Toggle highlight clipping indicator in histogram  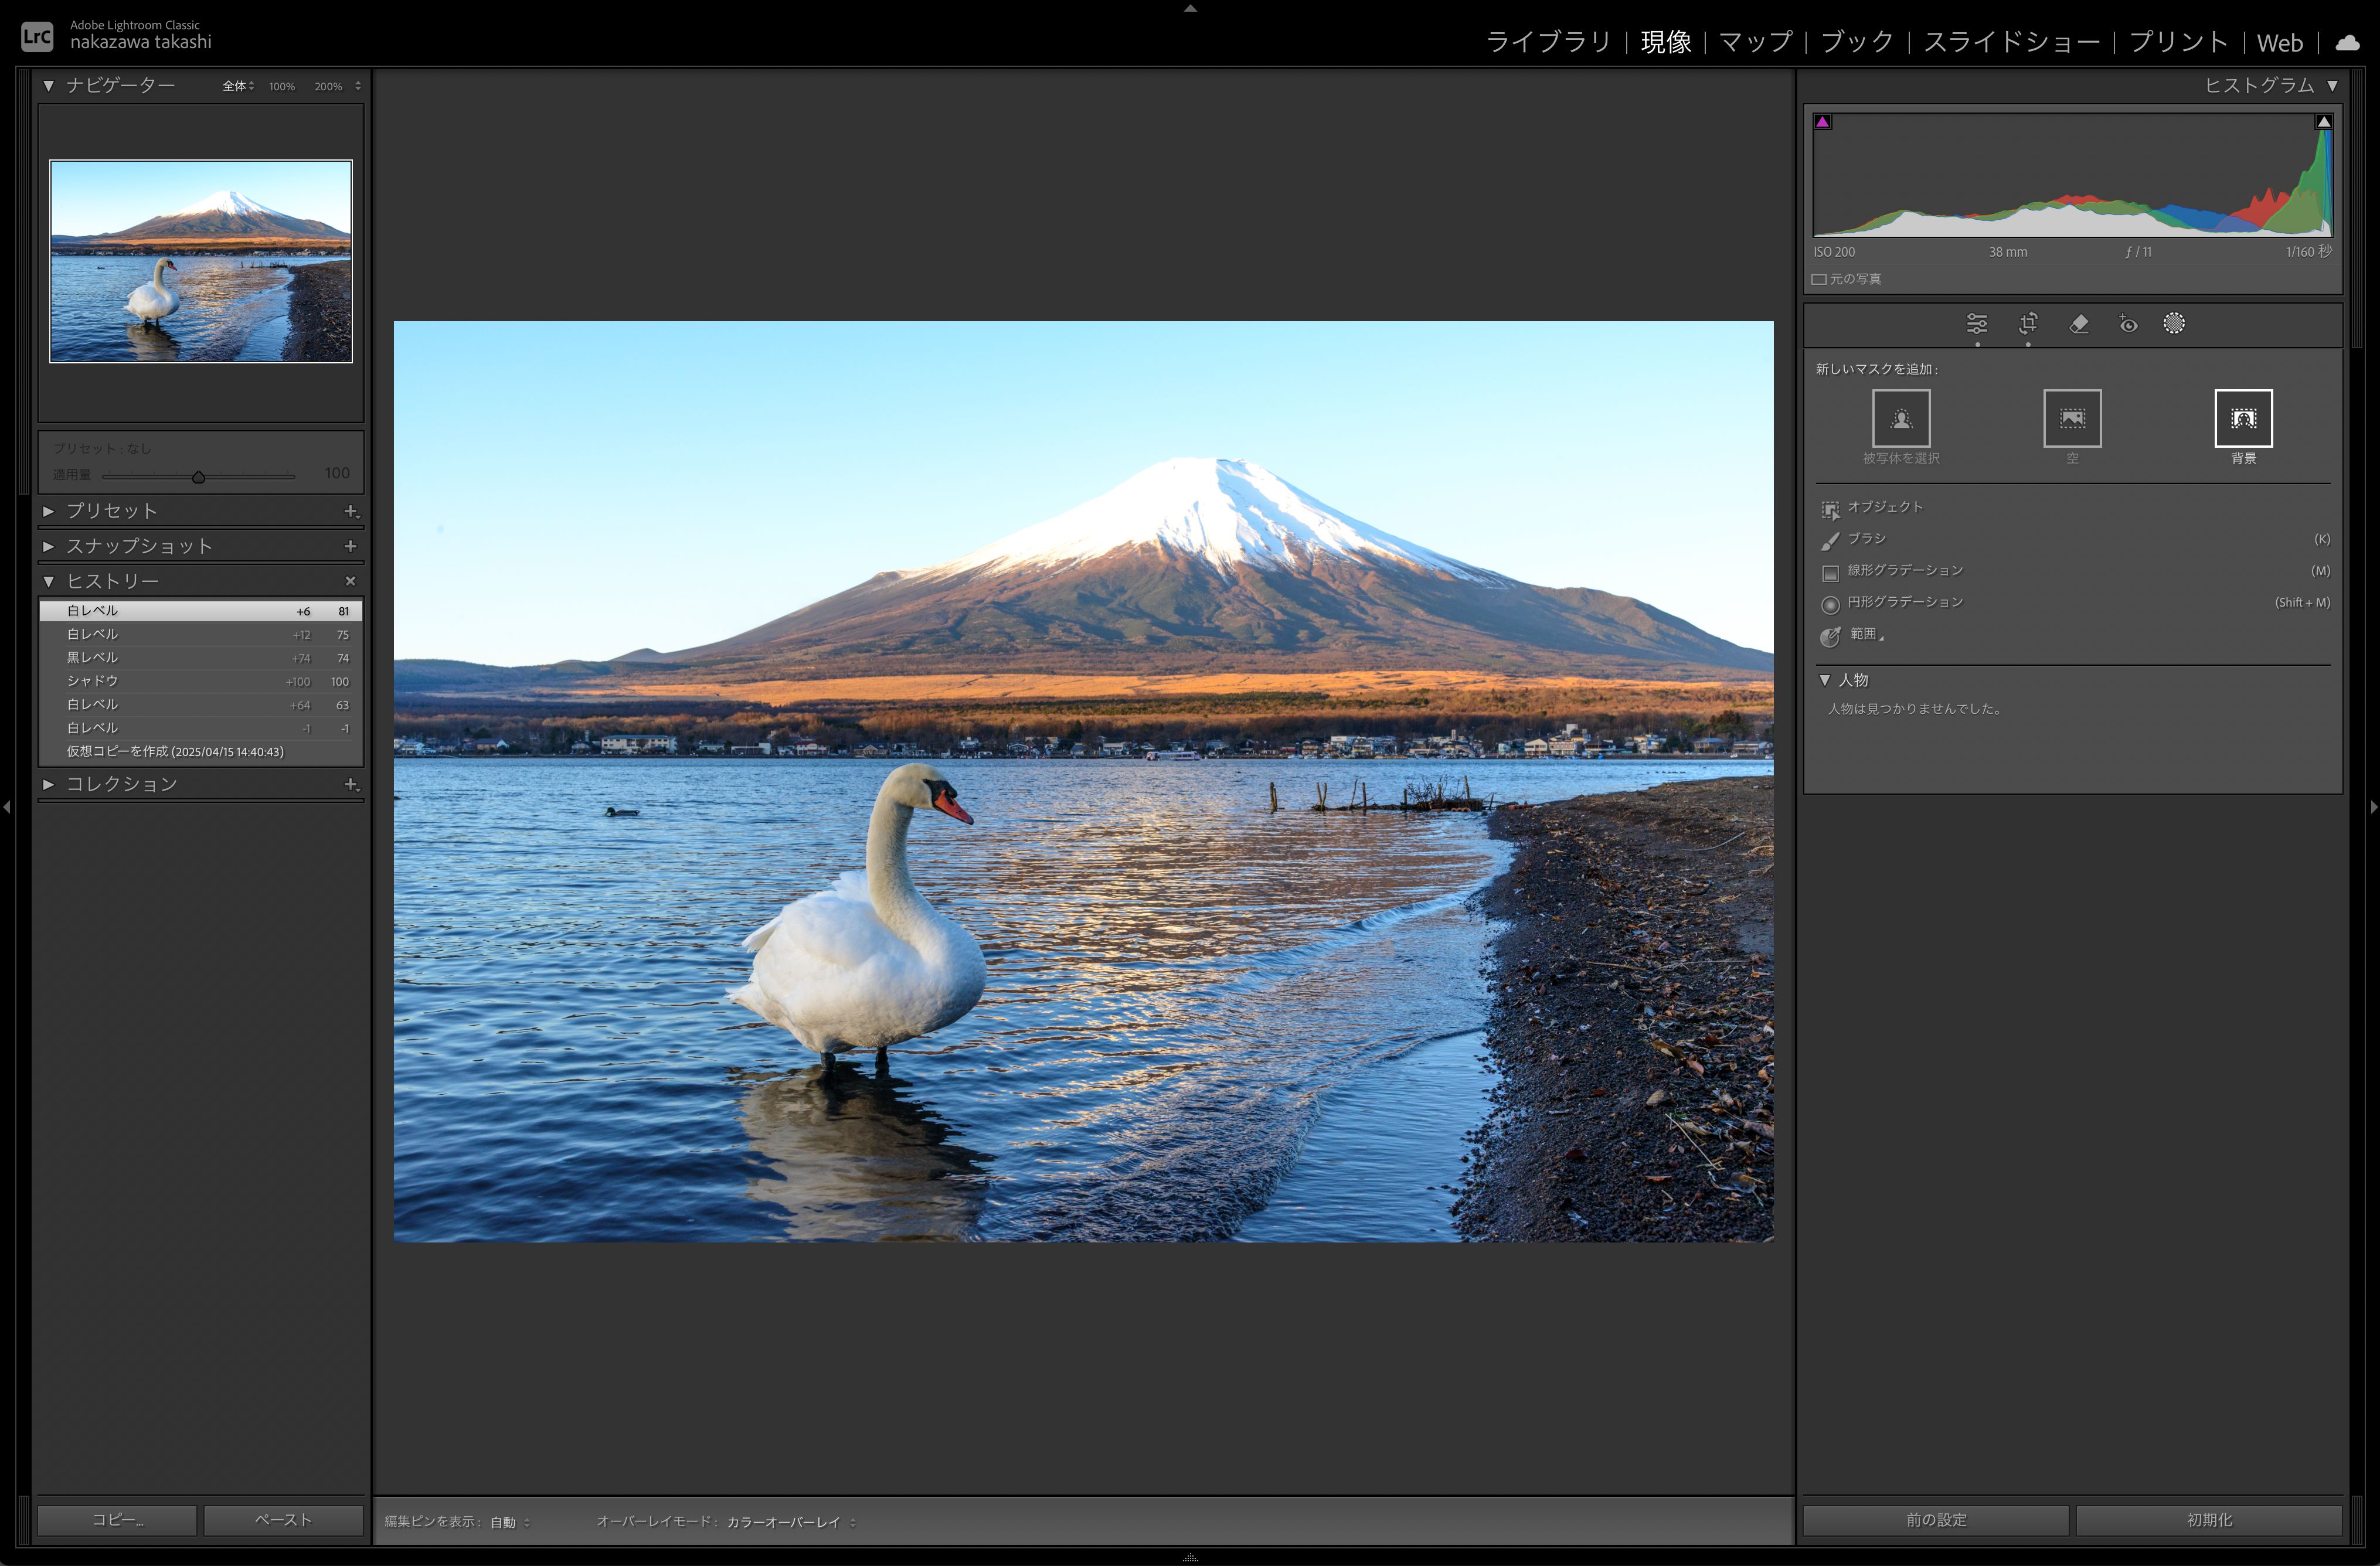2324,122
